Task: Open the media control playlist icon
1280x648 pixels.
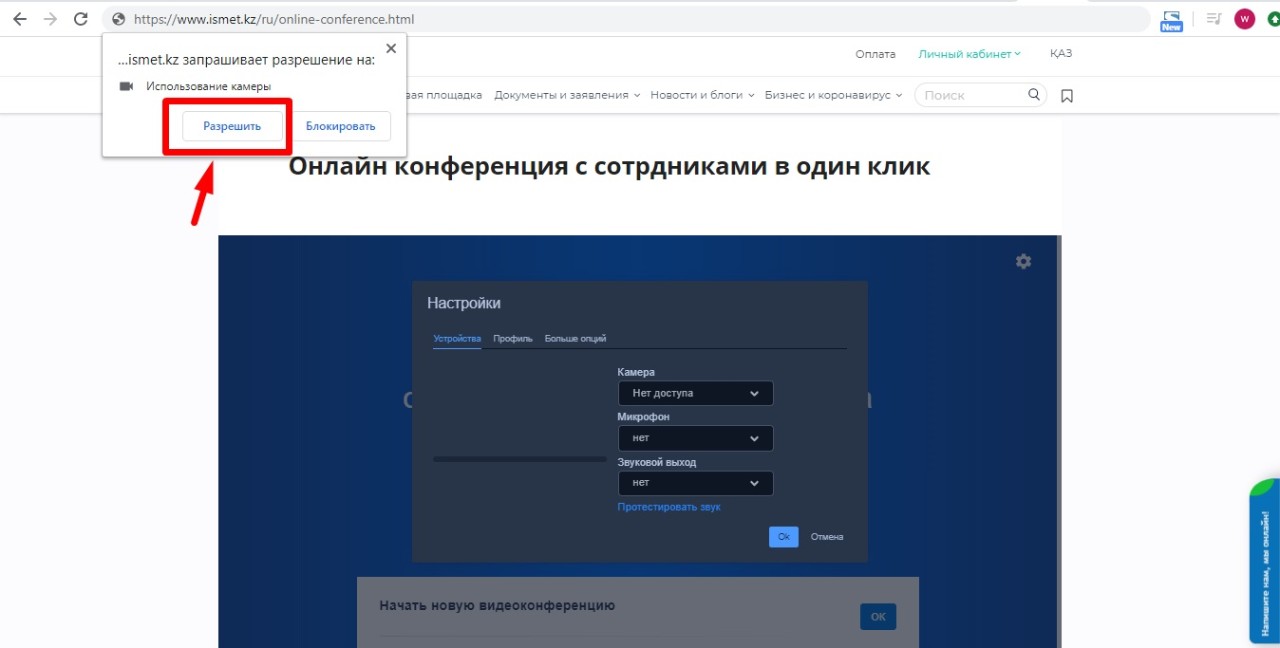Action: pos(1213,19)
